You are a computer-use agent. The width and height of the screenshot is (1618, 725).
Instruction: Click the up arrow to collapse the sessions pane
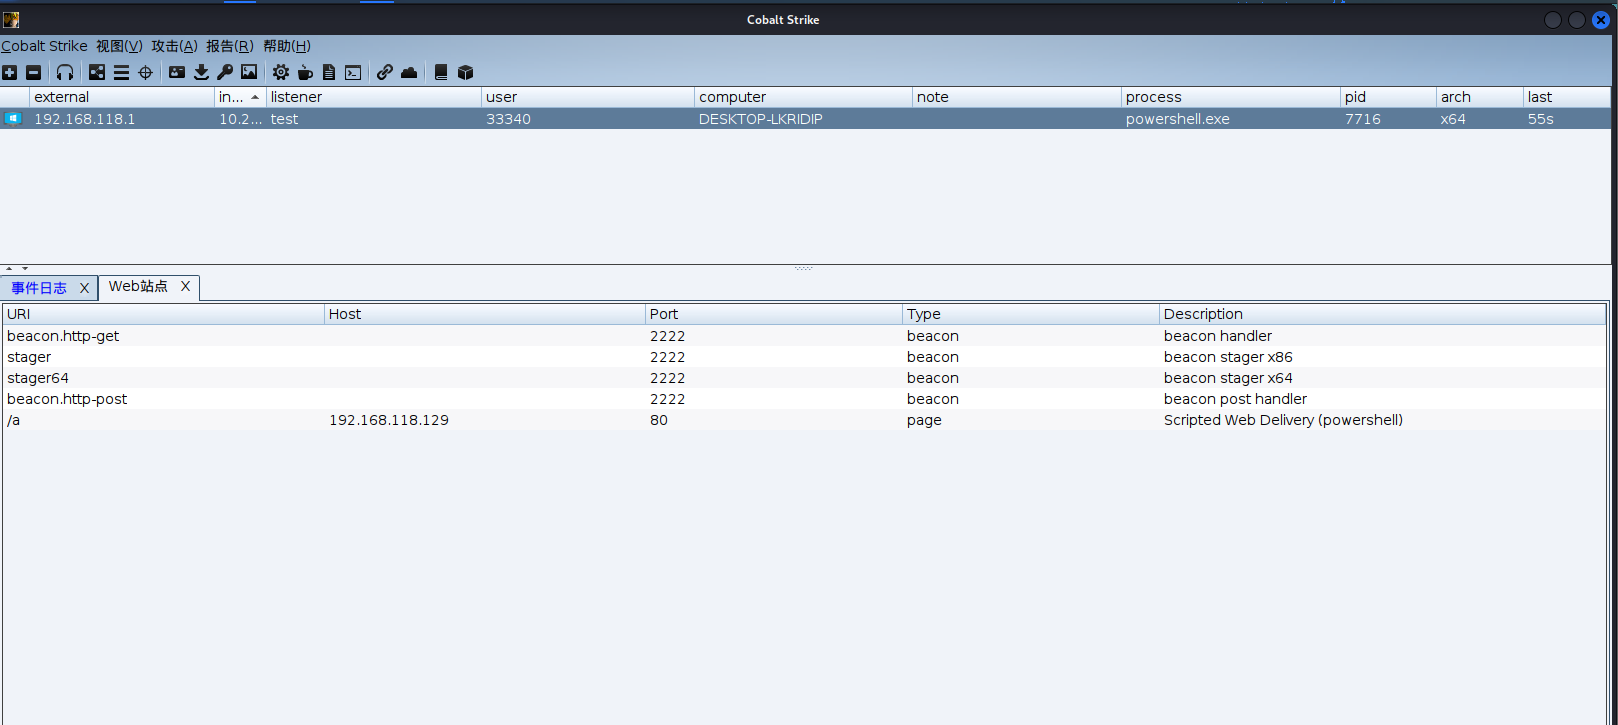pyautogui.click(x=10, y=268)
